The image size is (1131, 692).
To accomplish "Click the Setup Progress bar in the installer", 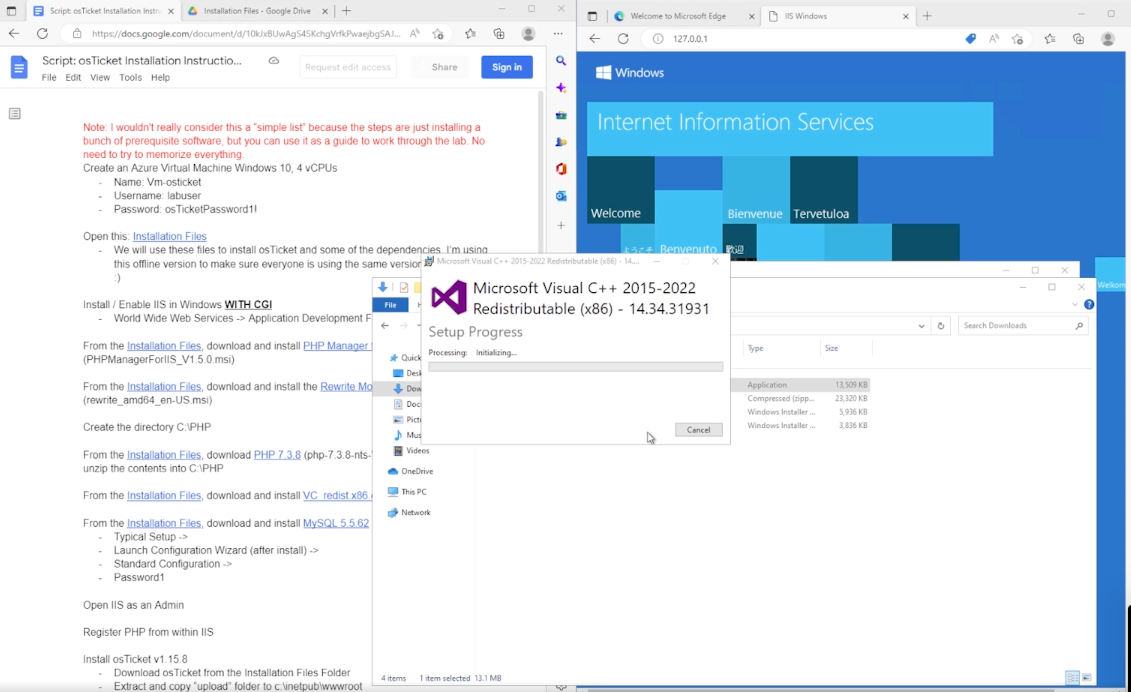I will pos(576,367).
